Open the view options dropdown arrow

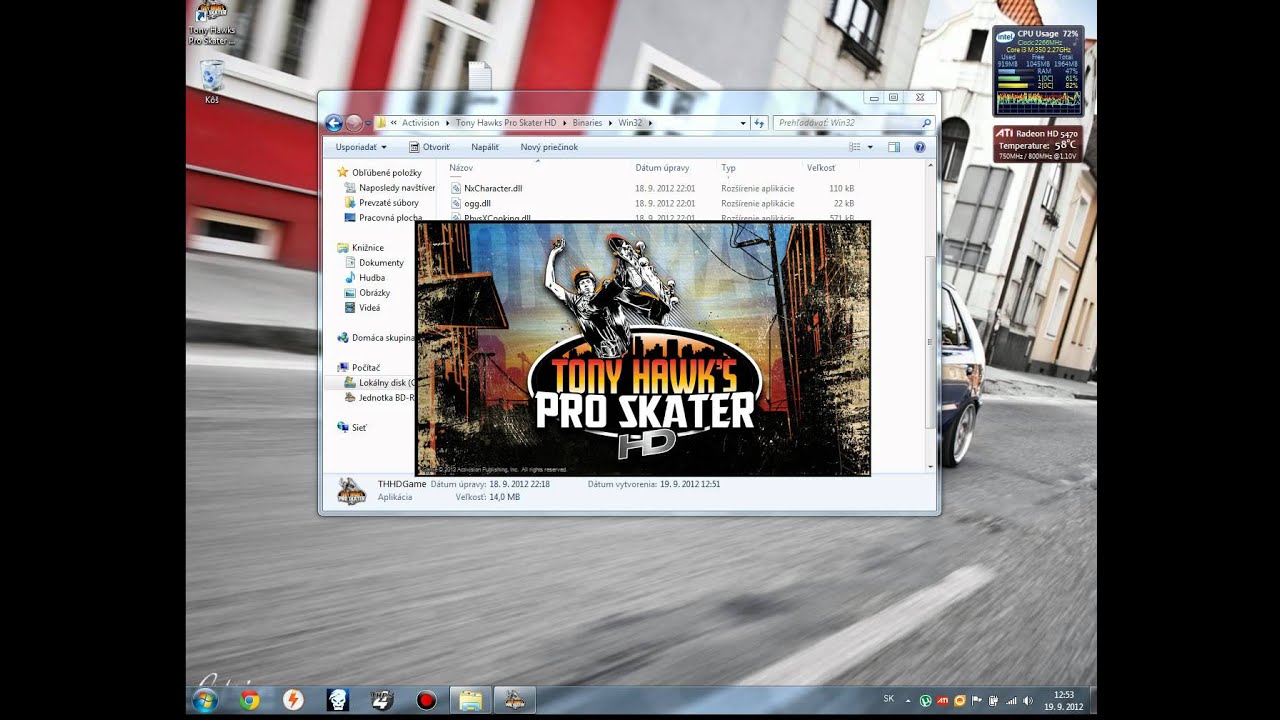[870, 147]
